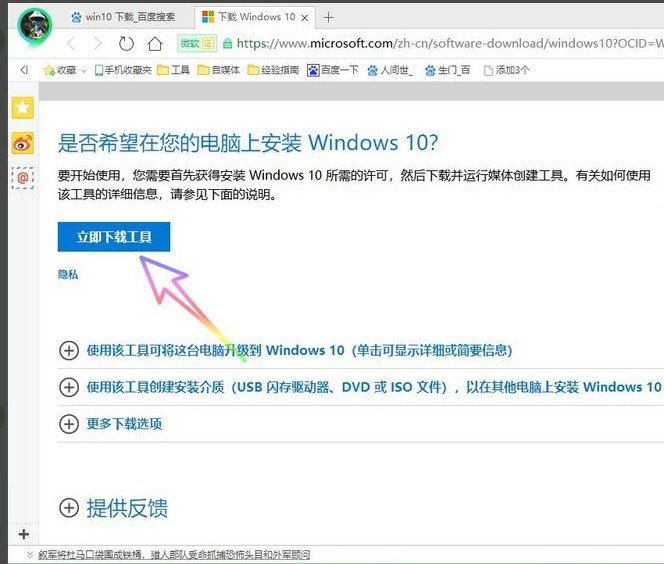This screenshot has height=564, width=664.
Task: Open the @ mail sidebar icon
Action: [22, 178]
